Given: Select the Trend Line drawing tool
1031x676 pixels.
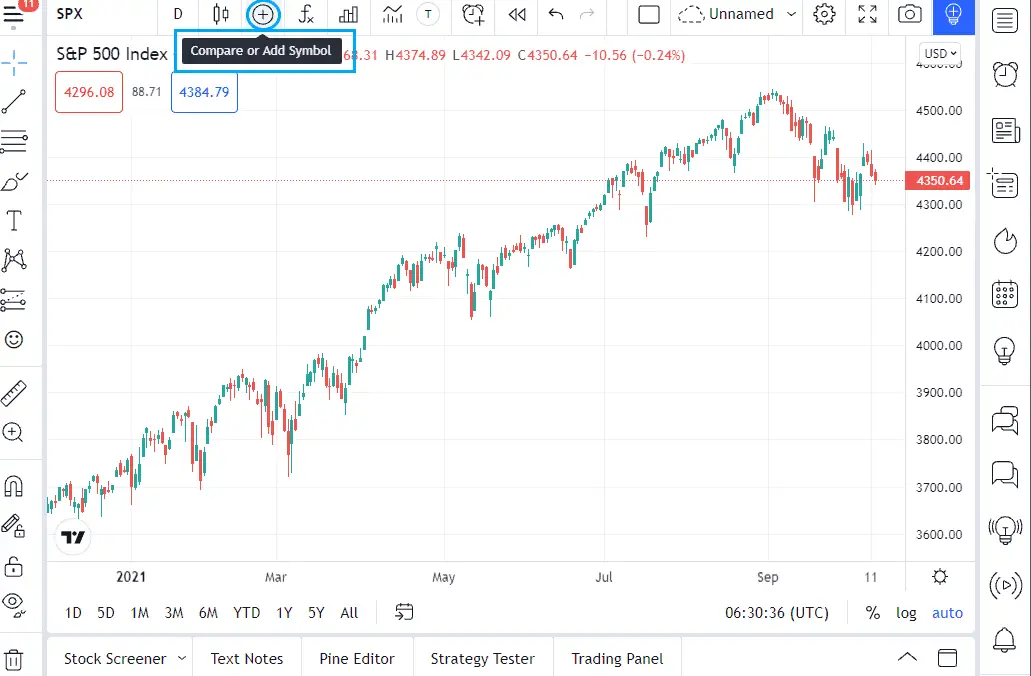Looking at the screenshot, I should (15, 102).
